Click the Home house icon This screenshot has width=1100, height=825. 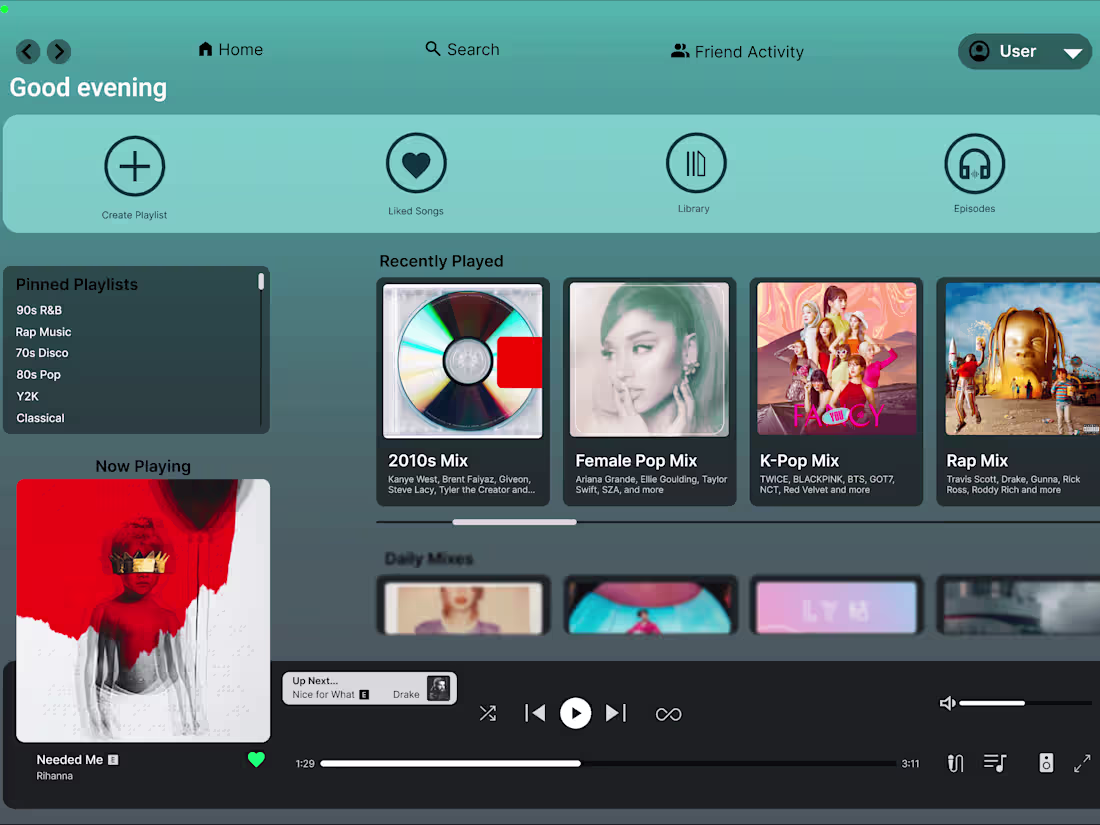click(x=205, y=48)
